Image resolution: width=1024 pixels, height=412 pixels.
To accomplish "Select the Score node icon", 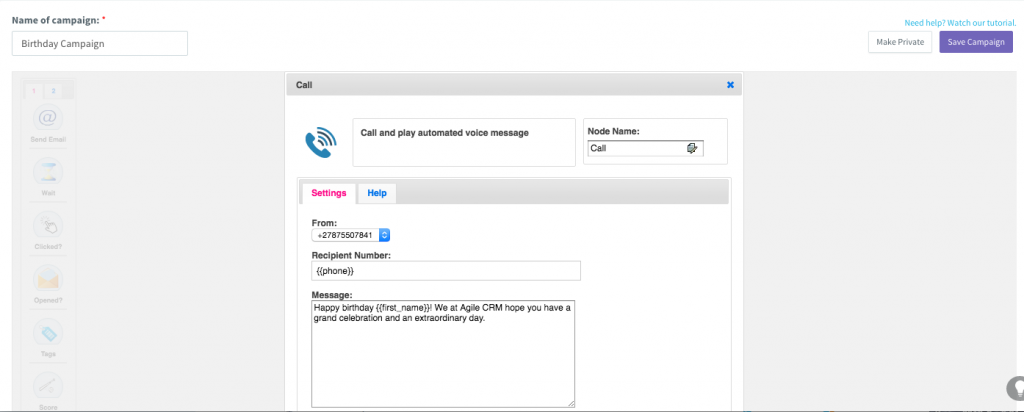I will (x=48, y=387).
